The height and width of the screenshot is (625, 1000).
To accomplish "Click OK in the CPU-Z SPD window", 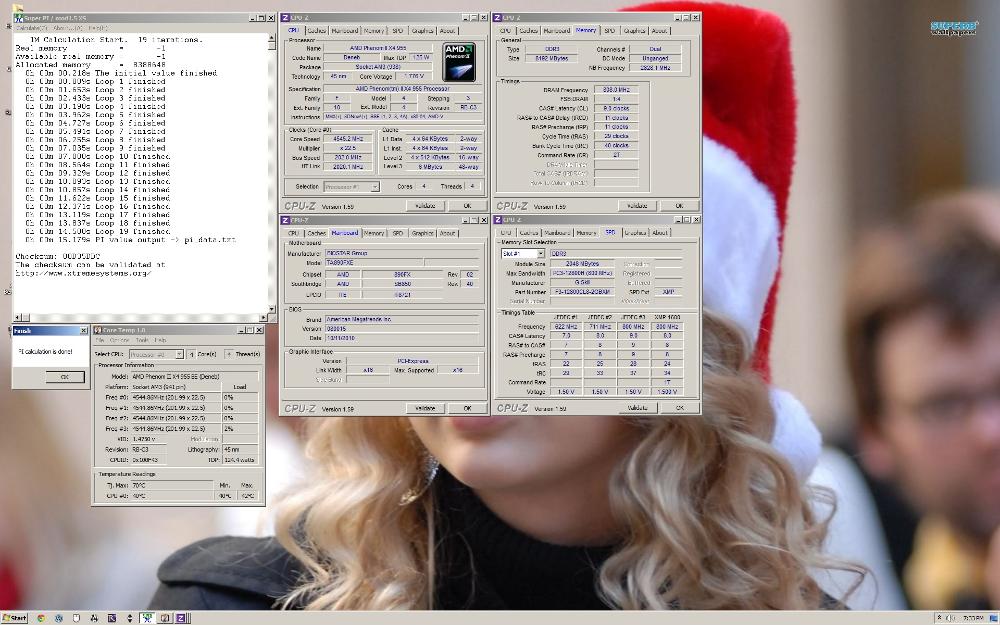I will click(x=679, y=408).
